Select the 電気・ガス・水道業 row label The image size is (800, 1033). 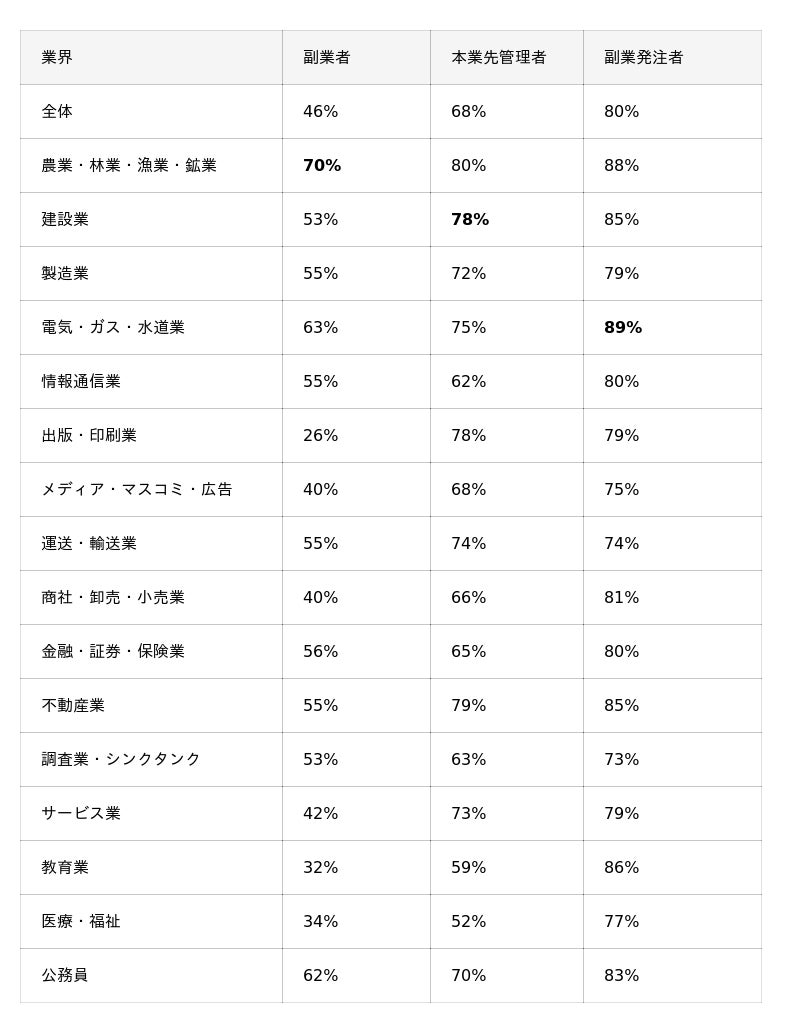tap(113, 328)
